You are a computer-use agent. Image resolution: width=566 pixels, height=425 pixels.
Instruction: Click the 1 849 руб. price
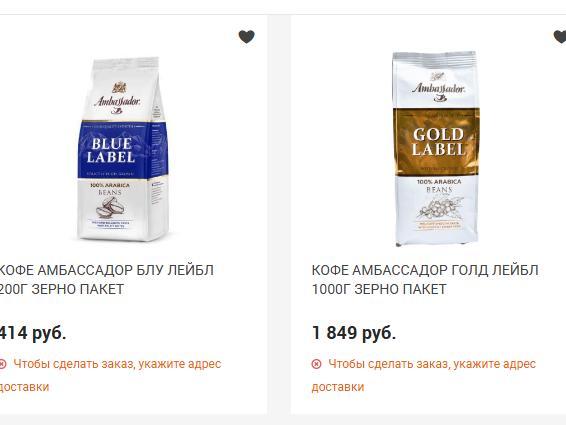(354, 333)
